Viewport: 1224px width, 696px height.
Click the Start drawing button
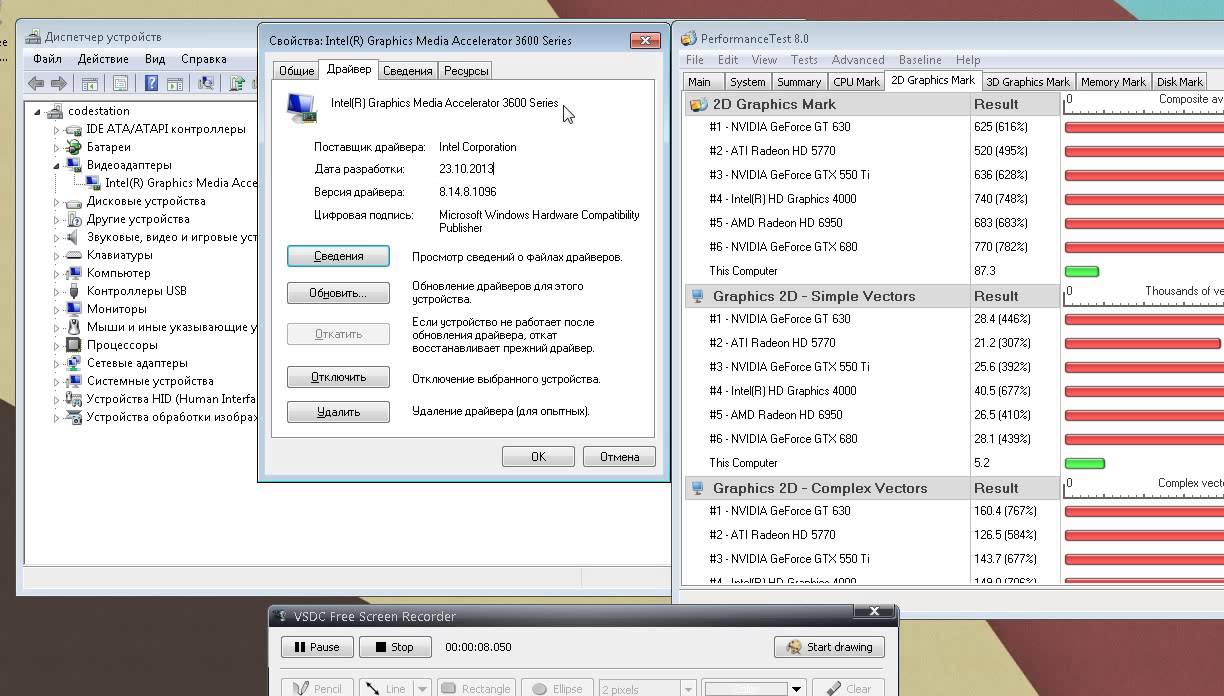click(x=829, y=647)
